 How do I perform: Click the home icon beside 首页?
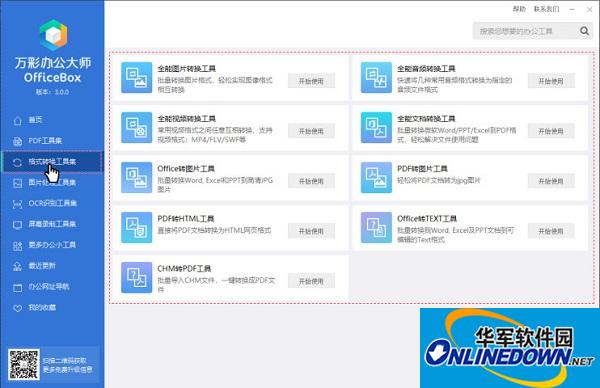[18, 120]
